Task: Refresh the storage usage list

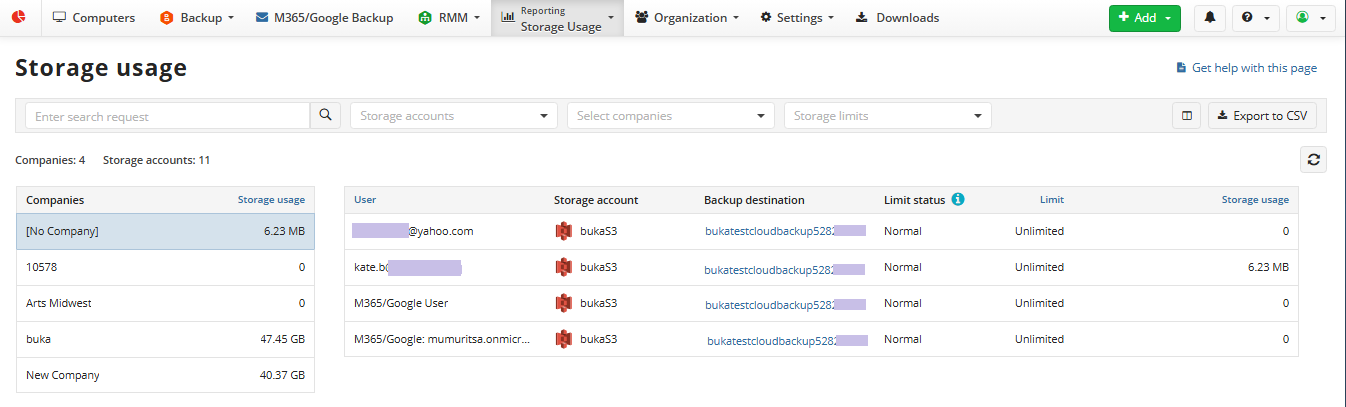Action: [x=1313, y=159]
